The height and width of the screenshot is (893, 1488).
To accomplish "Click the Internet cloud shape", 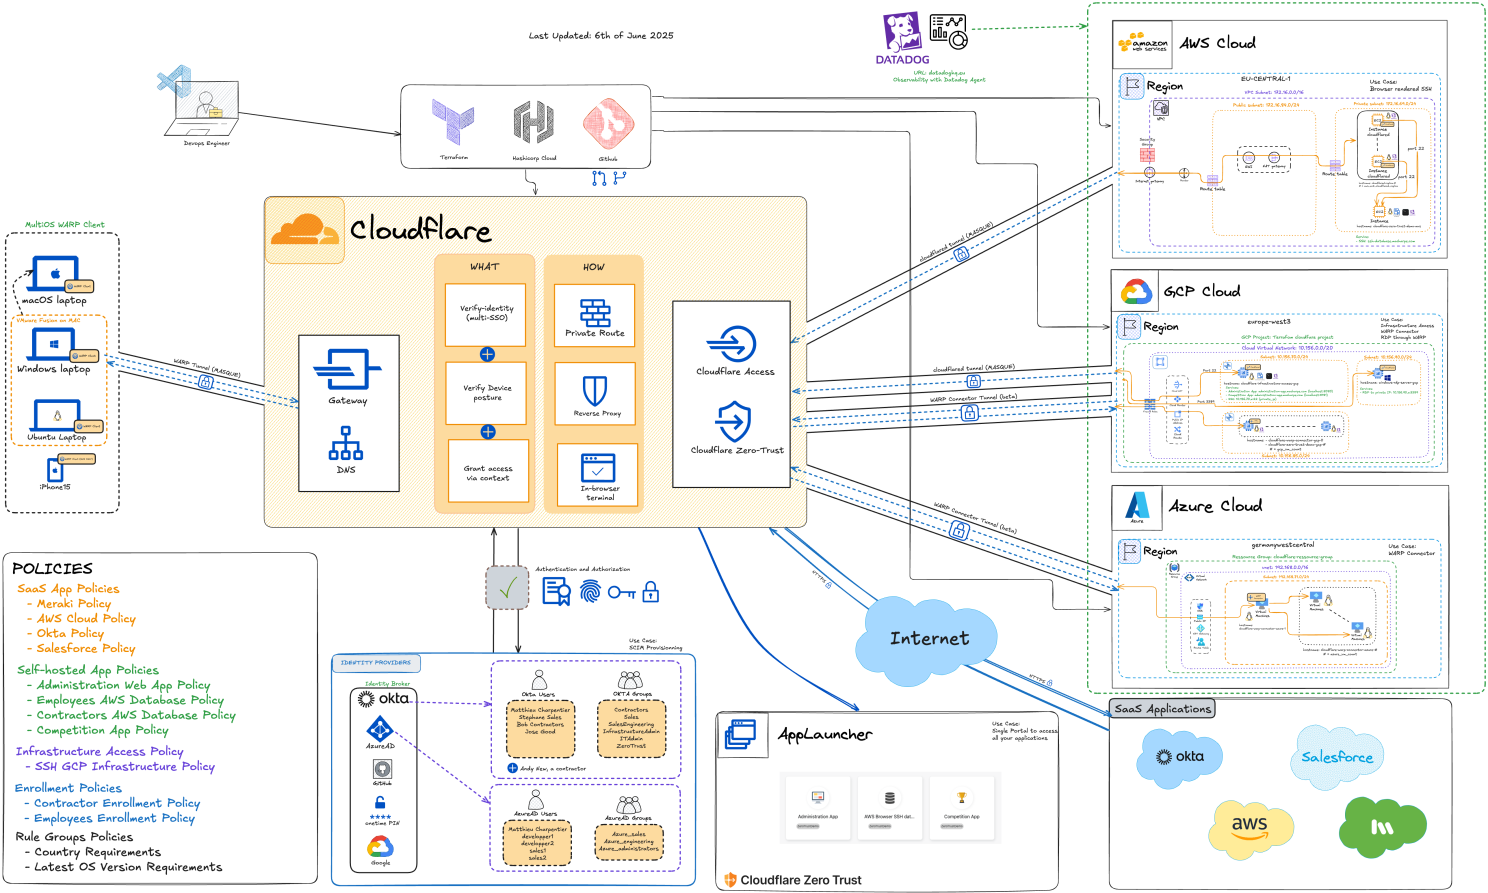I will pyautogui.click(x=928, y=638).
